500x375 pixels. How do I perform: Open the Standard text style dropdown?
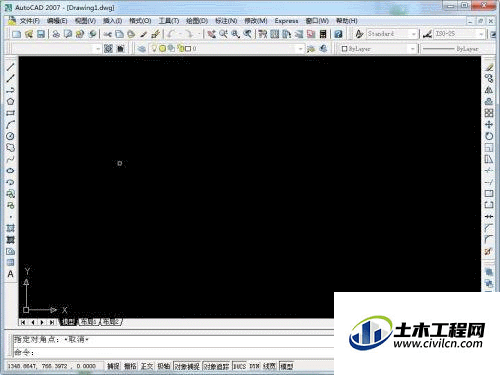click(392, 34)
